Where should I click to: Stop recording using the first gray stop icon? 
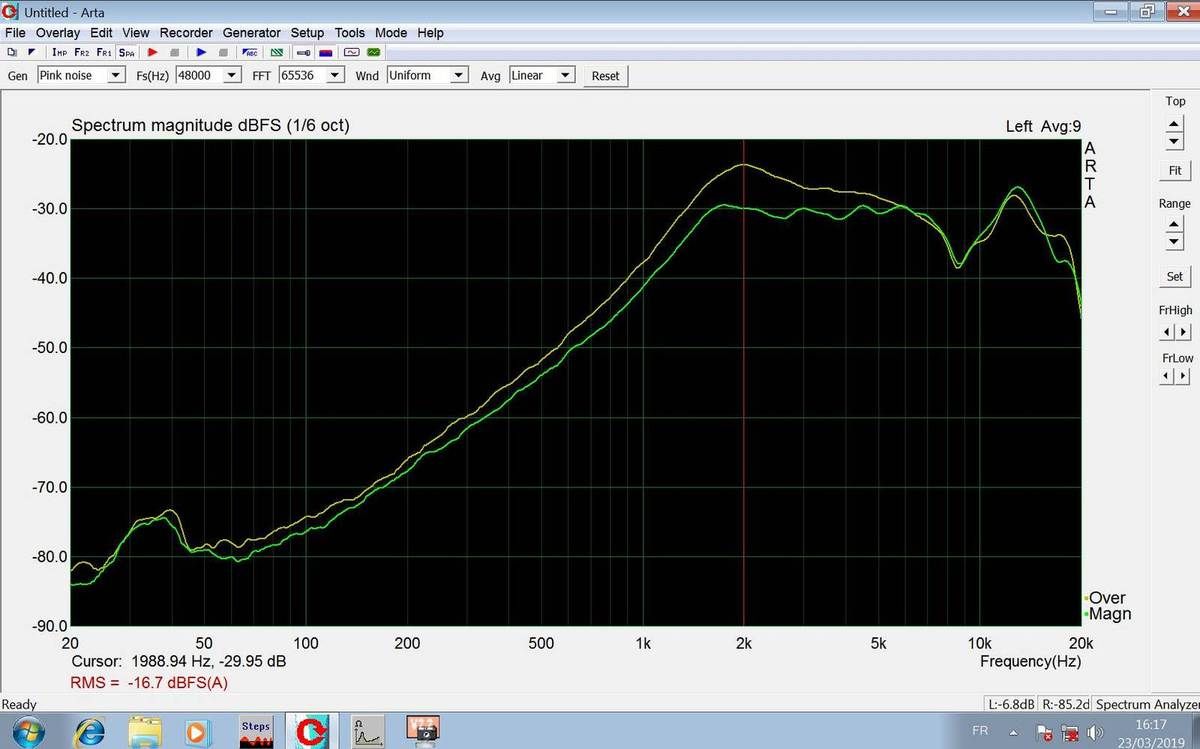click(175, 52)
